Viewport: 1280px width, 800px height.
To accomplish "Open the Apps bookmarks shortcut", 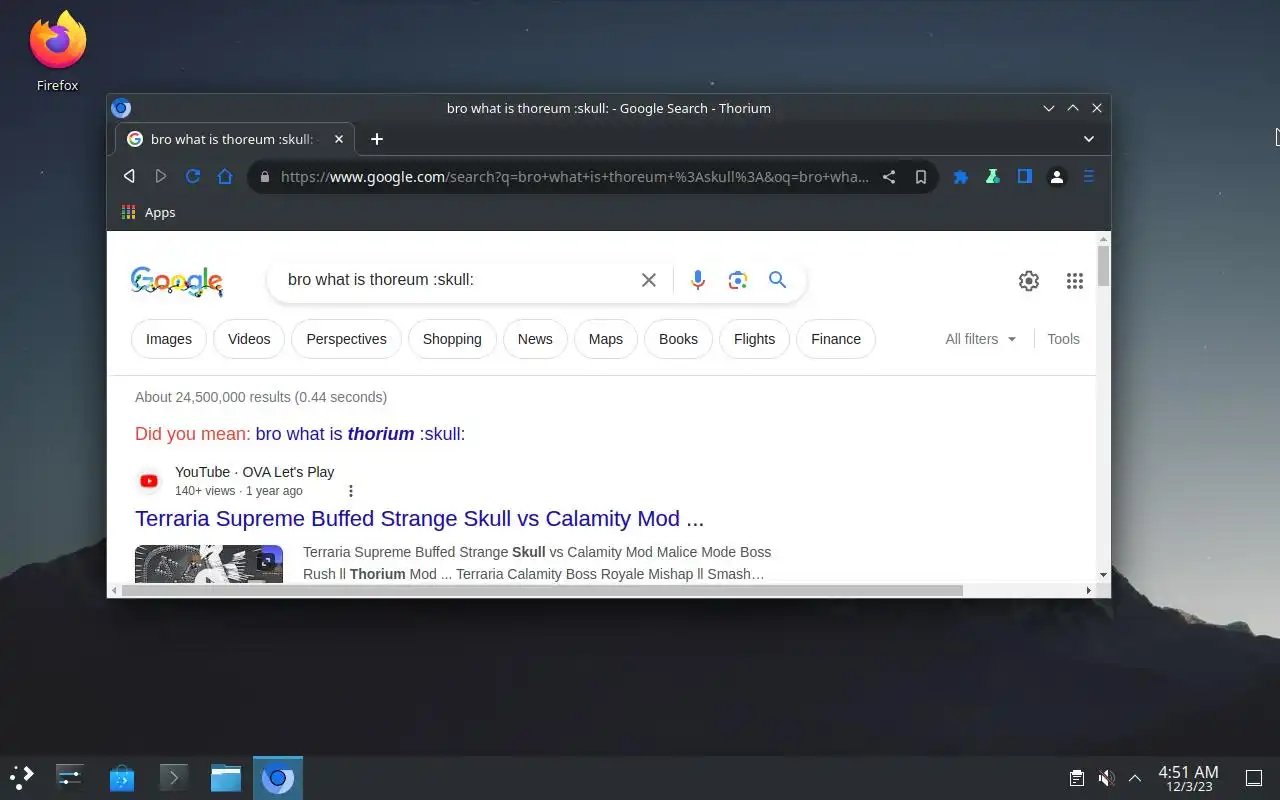I will click(x=148, y=212).
